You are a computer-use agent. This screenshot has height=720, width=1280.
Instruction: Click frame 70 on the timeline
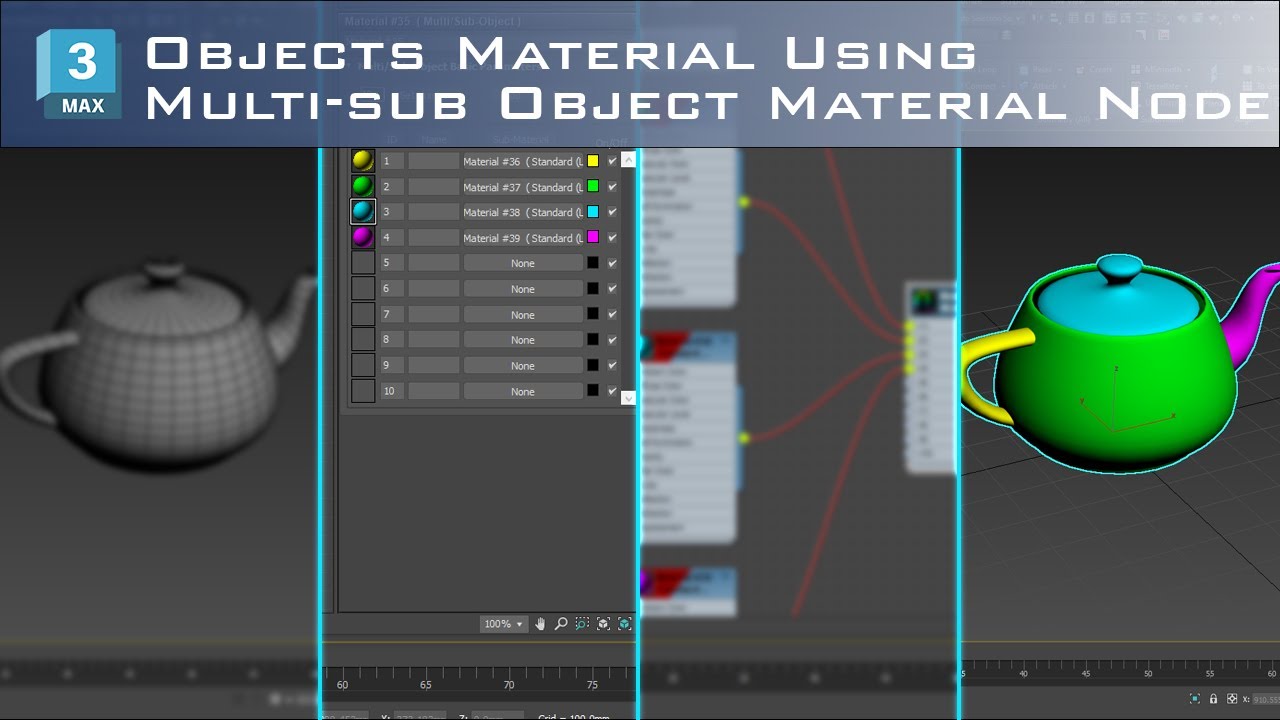509,685
